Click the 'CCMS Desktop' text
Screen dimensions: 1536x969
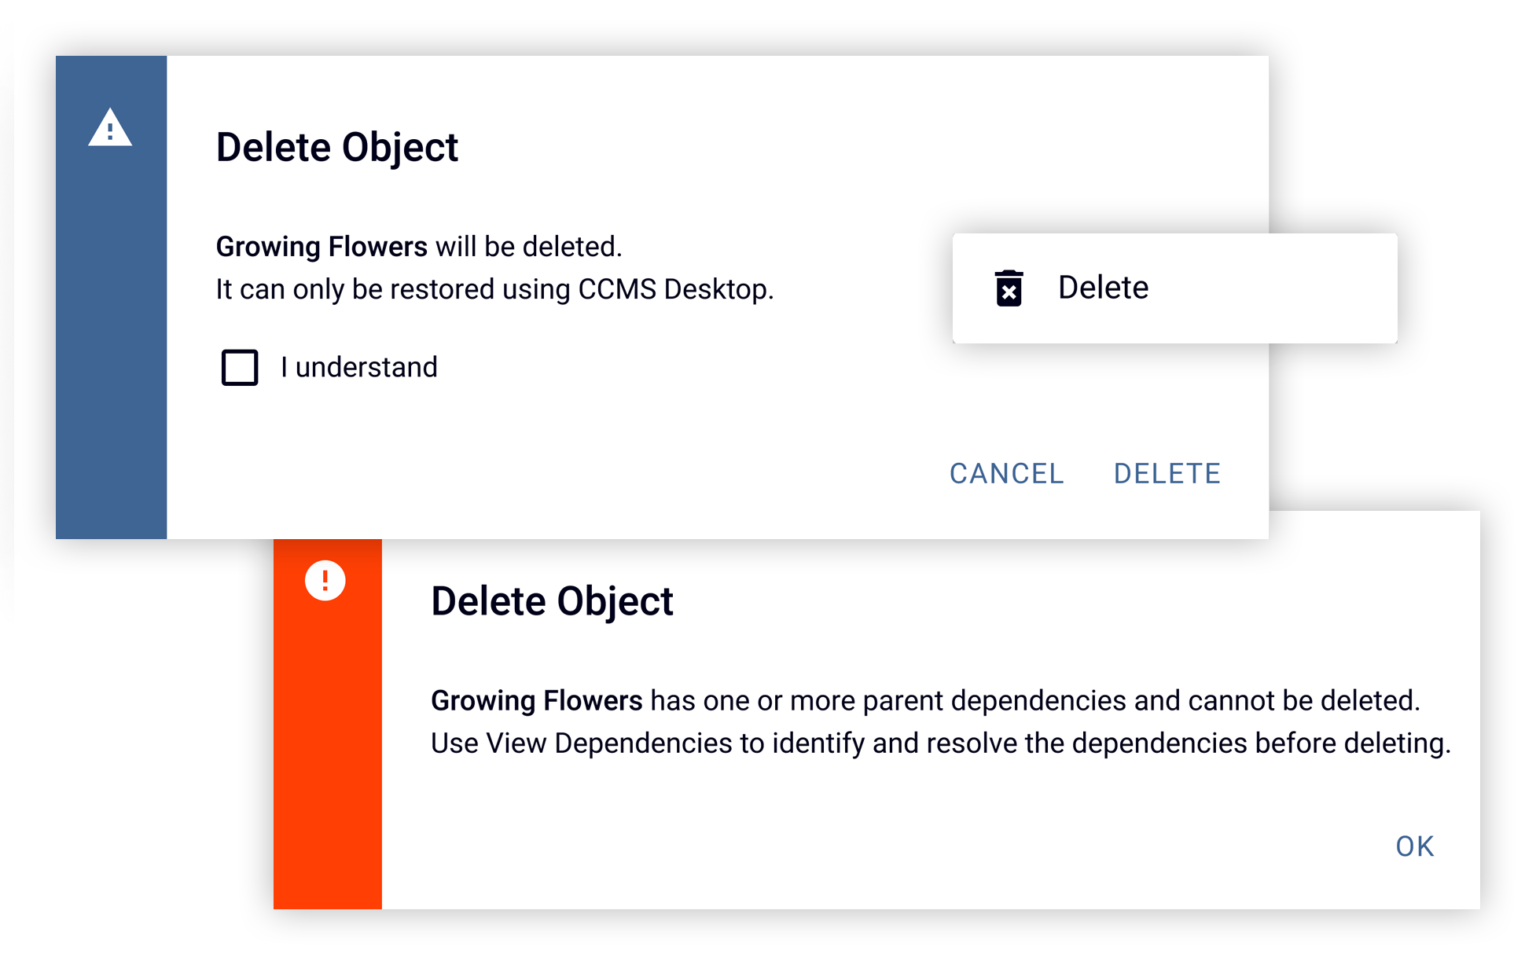pos(675,289)
